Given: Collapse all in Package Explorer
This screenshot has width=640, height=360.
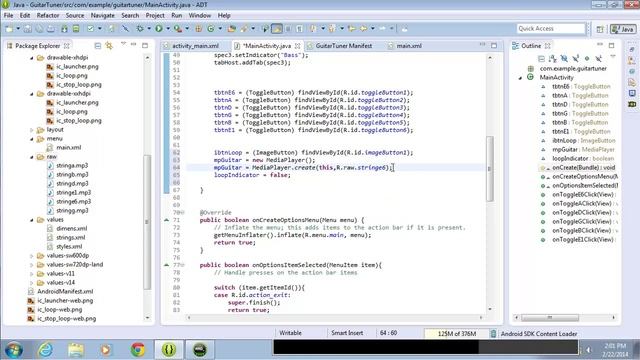Looking at the screenshot, I should tap(98, 46).
